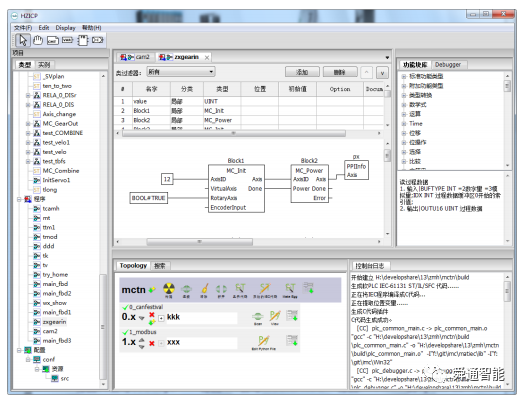This screenshot has height=398, width=521.
Task: Click the move variable down v button
Action: [x=382, y=72]
